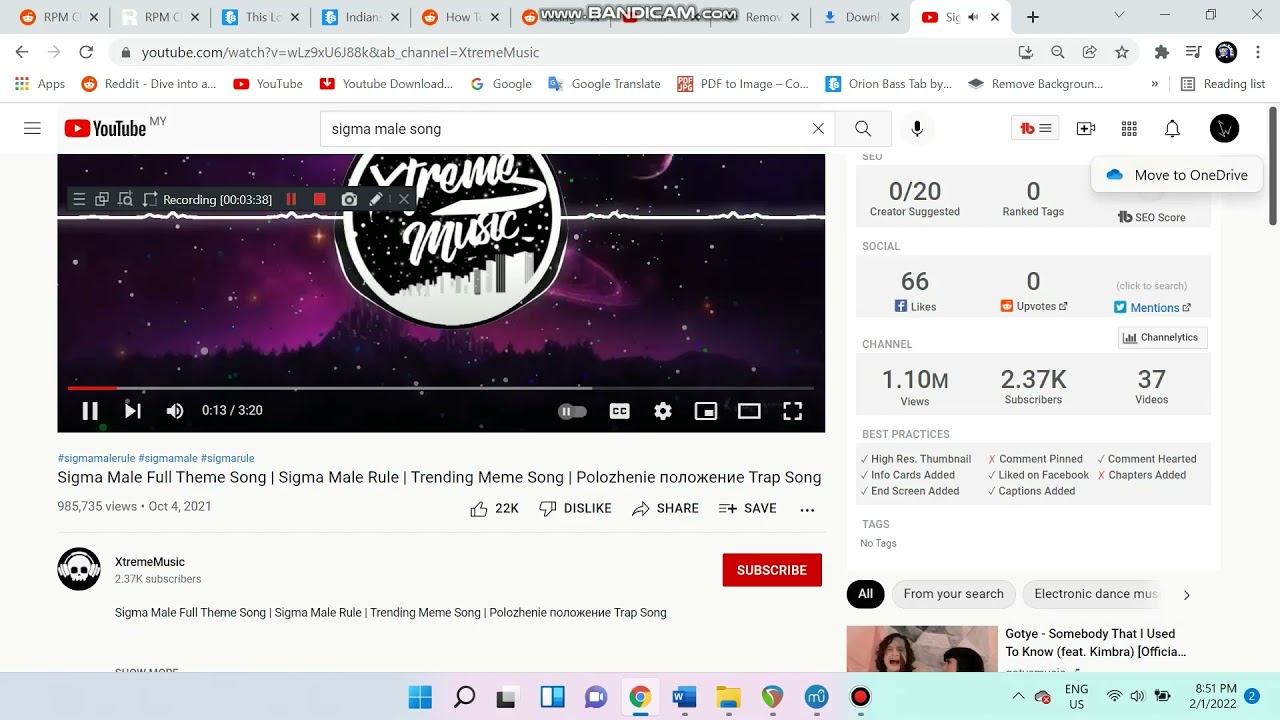The image size is (1280, 720).
Task: Like the video (22K)
Action: (494, 509)
